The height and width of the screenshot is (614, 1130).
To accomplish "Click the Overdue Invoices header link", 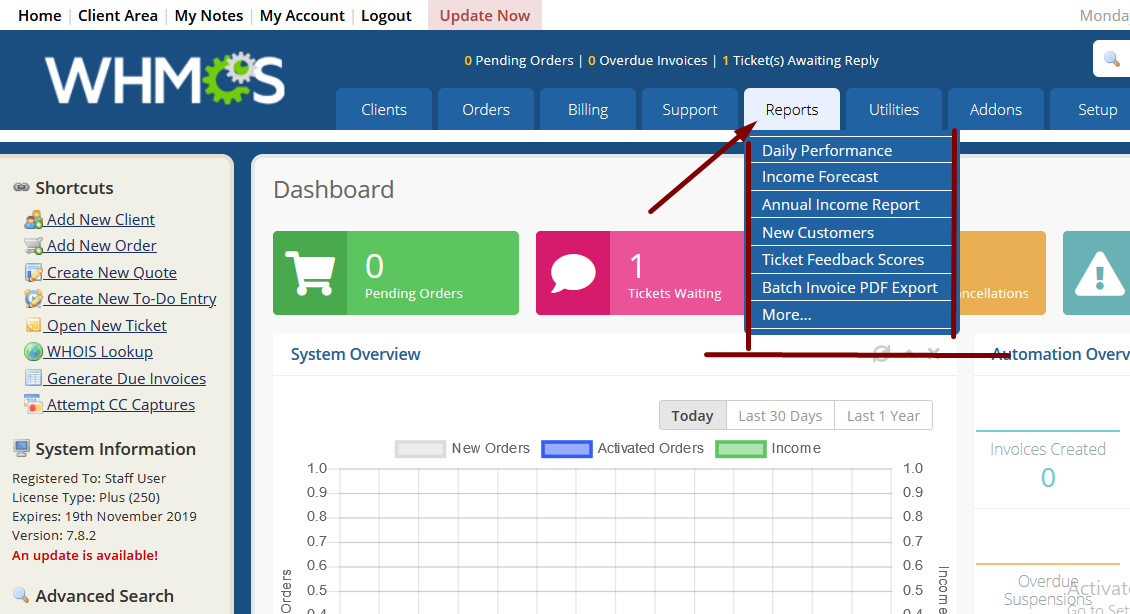I will [x=648, y=61].
